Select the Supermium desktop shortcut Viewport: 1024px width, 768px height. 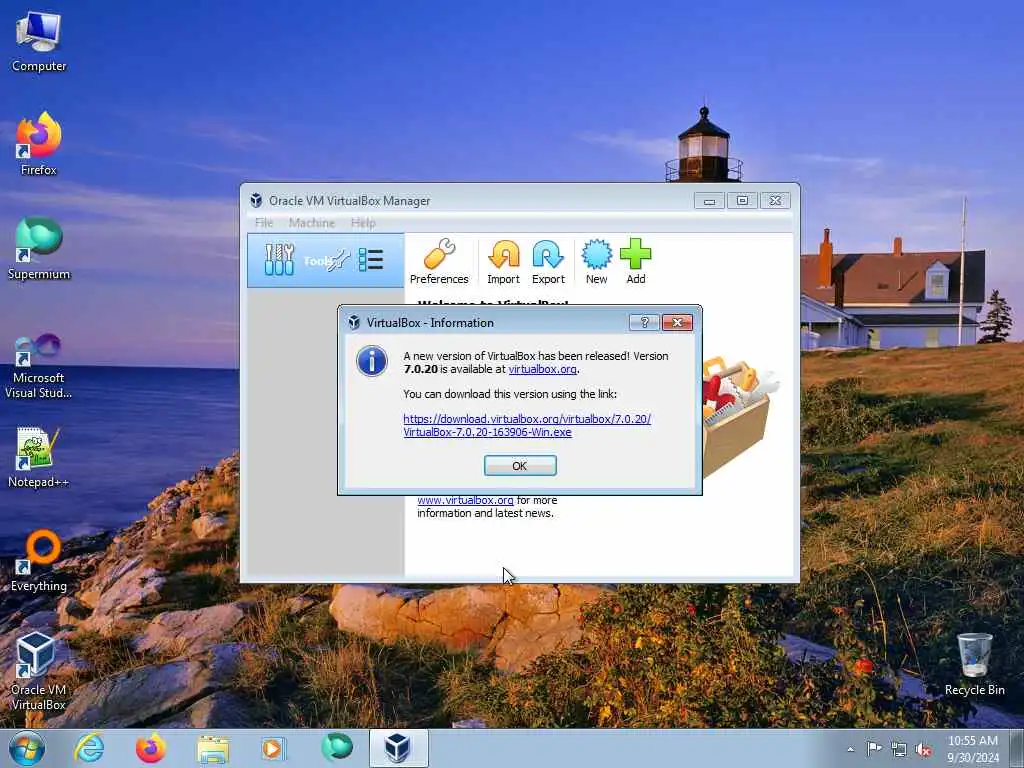pos(39,249)
